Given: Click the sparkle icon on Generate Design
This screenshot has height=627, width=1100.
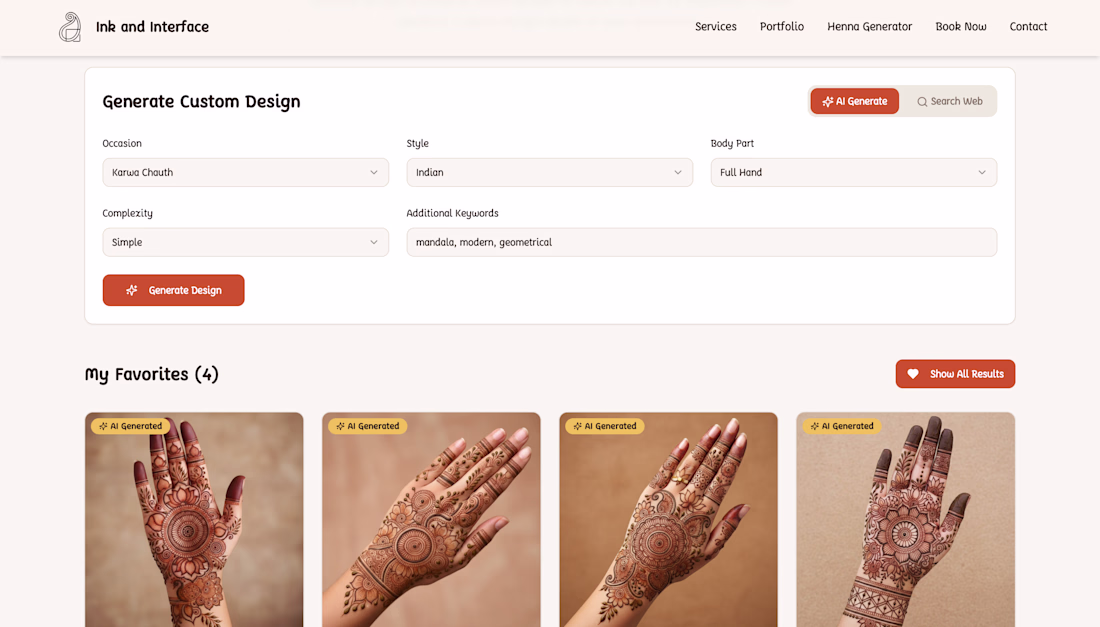Looking at the screenshot, I should pyautogui.click(x=132, y=290).
